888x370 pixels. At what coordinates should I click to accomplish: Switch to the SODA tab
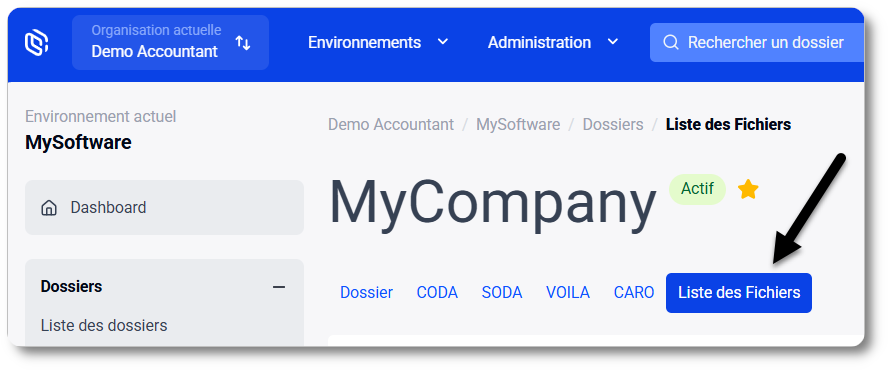[x=502, y=292]
